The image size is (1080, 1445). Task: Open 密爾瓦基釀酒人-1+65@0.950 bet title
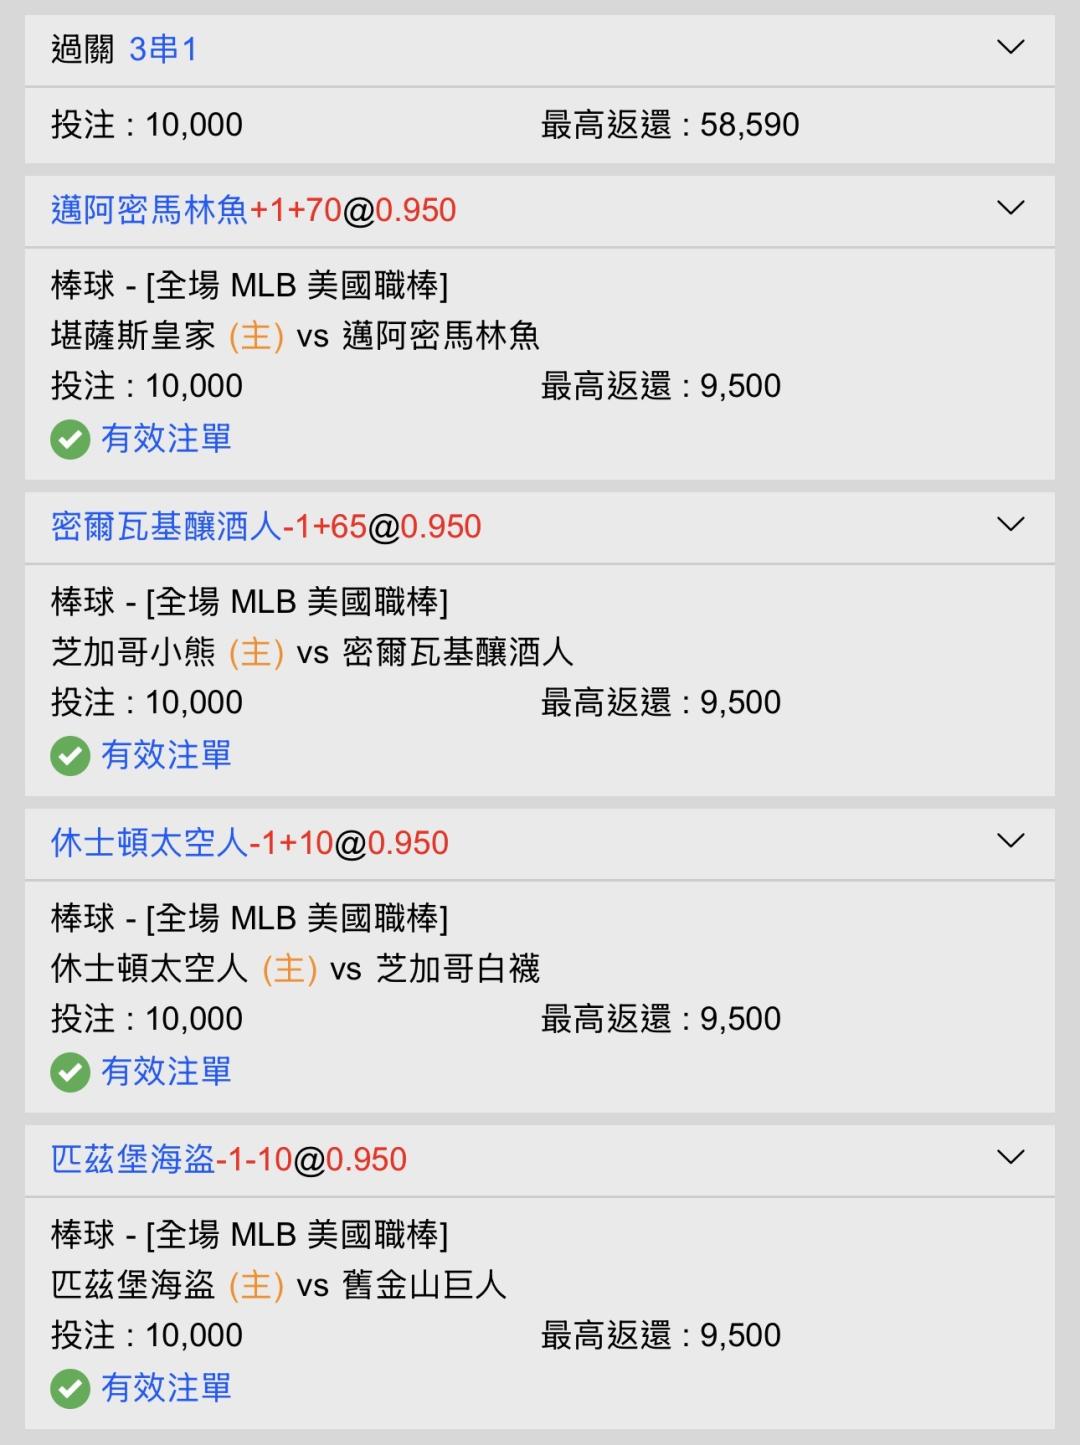pos(266,526)
